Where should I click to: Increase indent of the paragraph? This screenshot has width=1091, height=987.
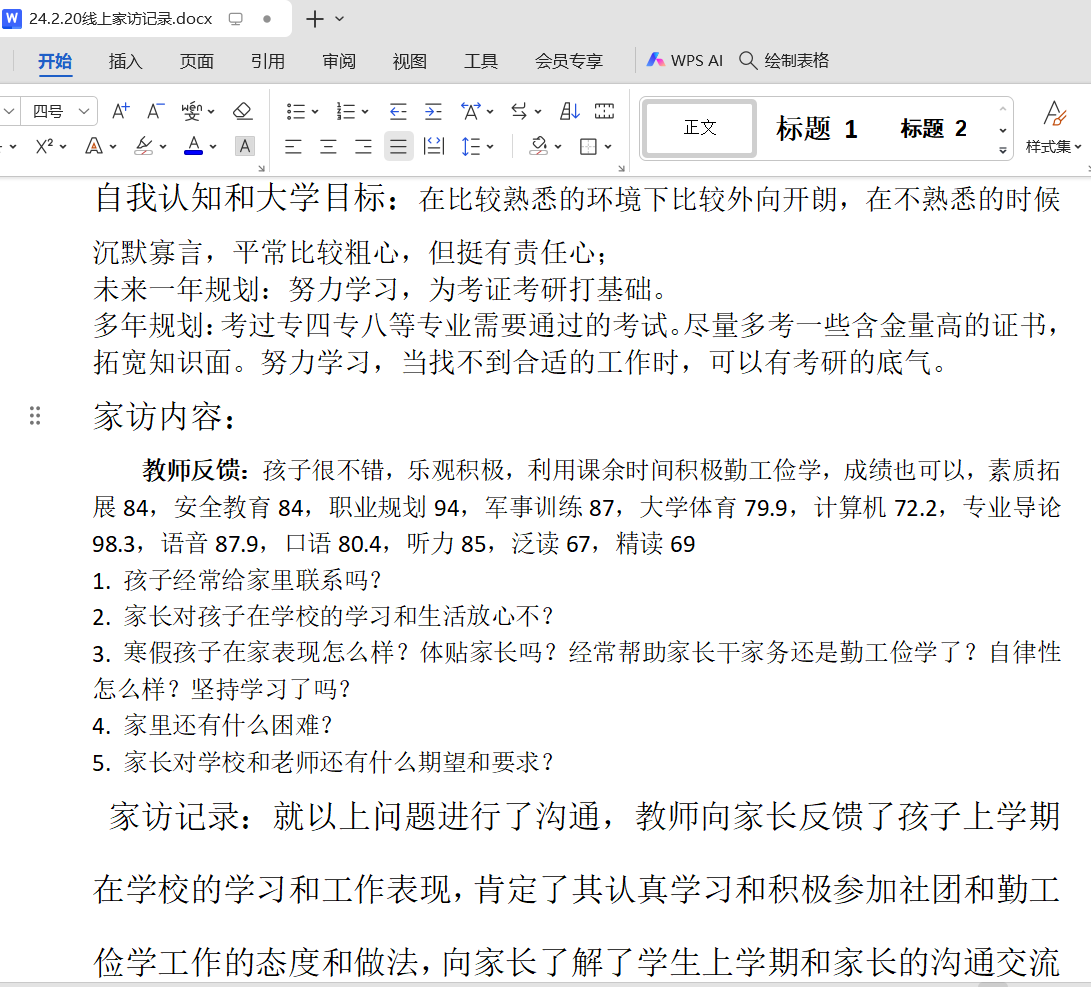[433, 111]
